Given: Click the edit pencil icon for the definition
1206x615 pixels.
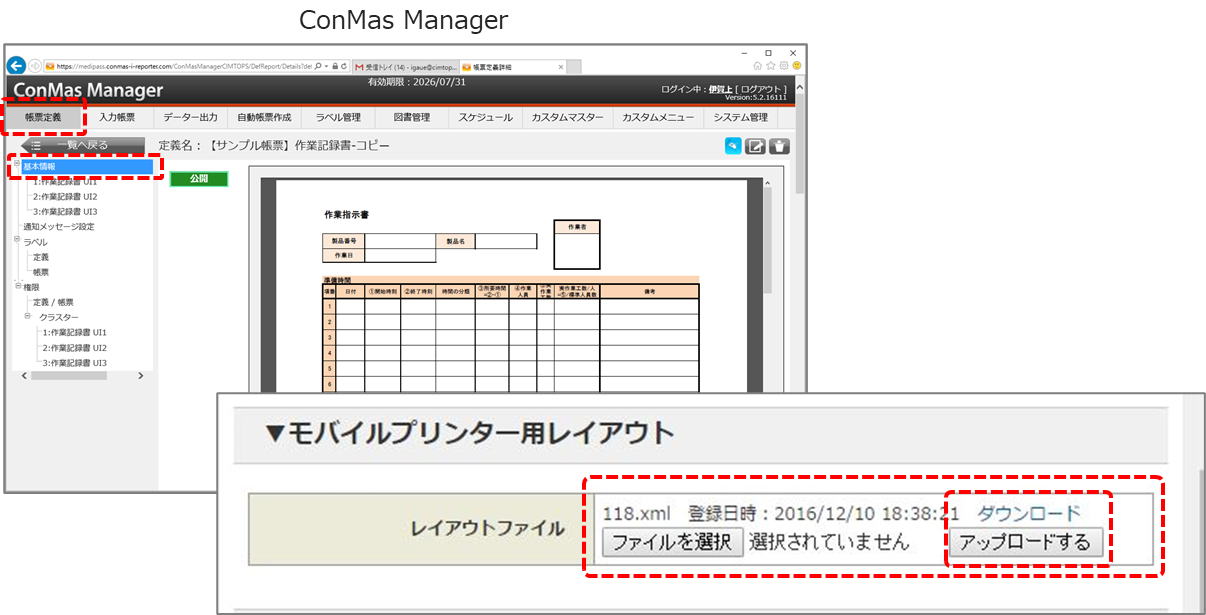Looking at the screenshot, I should tap(757, 146).
